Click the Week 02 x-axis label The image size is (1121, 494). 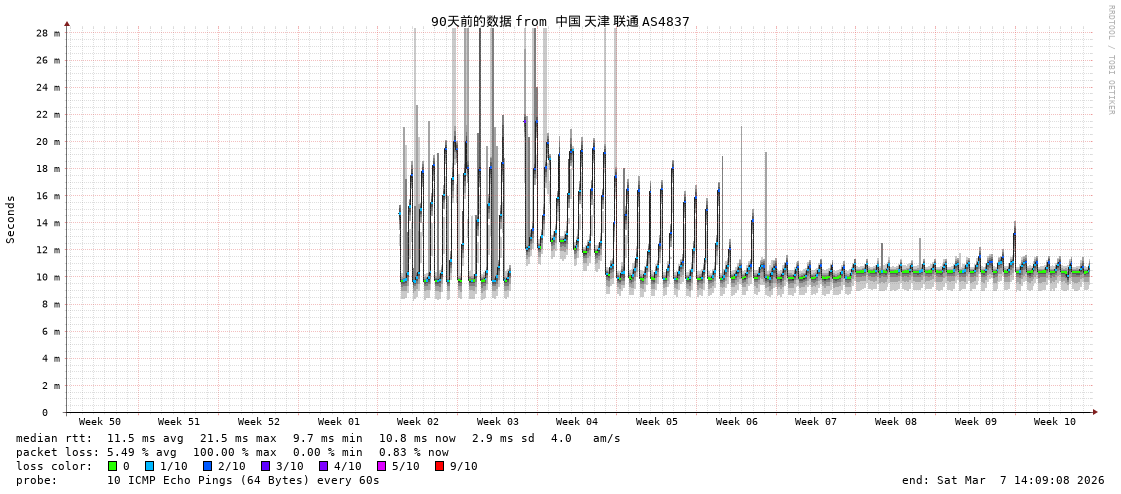point(417,422)
